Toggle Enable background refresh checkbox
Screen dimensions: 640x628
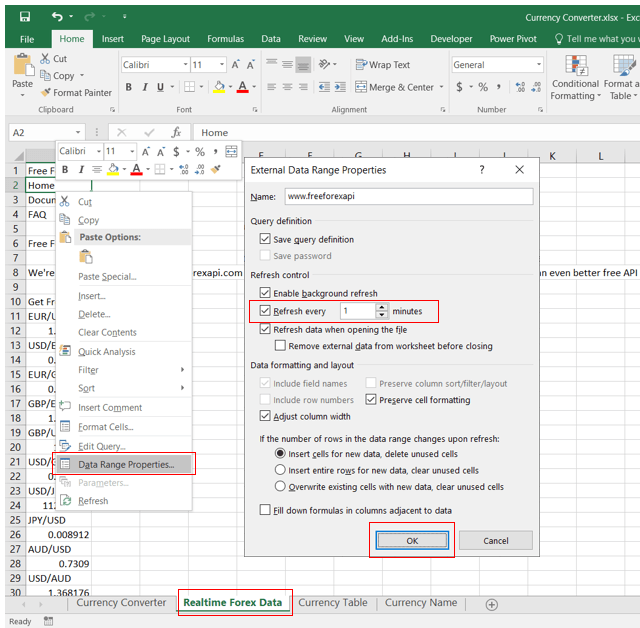265,293
